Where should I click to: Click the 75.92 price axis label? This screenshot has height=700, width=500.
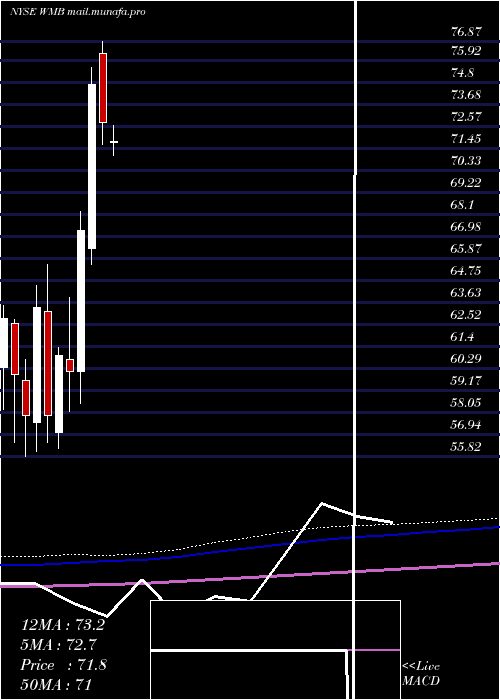click(x=466, y=51)
